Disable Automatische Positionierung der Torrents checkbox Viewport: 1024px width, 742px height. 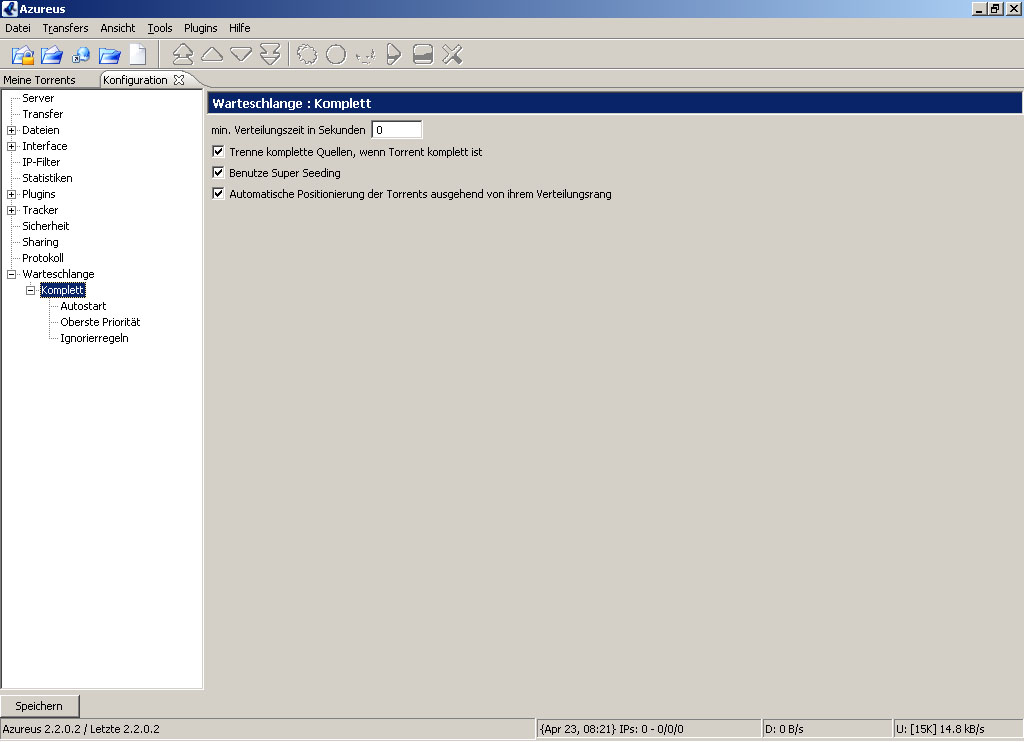[218, 193]
